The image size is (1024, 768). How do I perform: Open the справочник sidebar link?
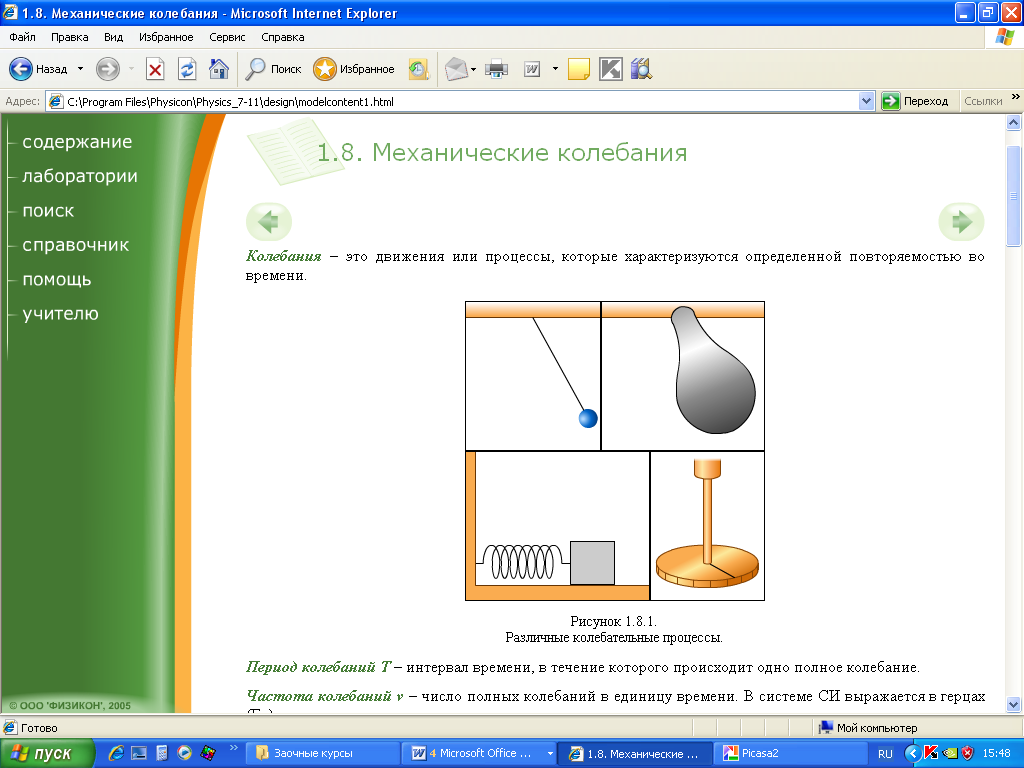(76, 245)
